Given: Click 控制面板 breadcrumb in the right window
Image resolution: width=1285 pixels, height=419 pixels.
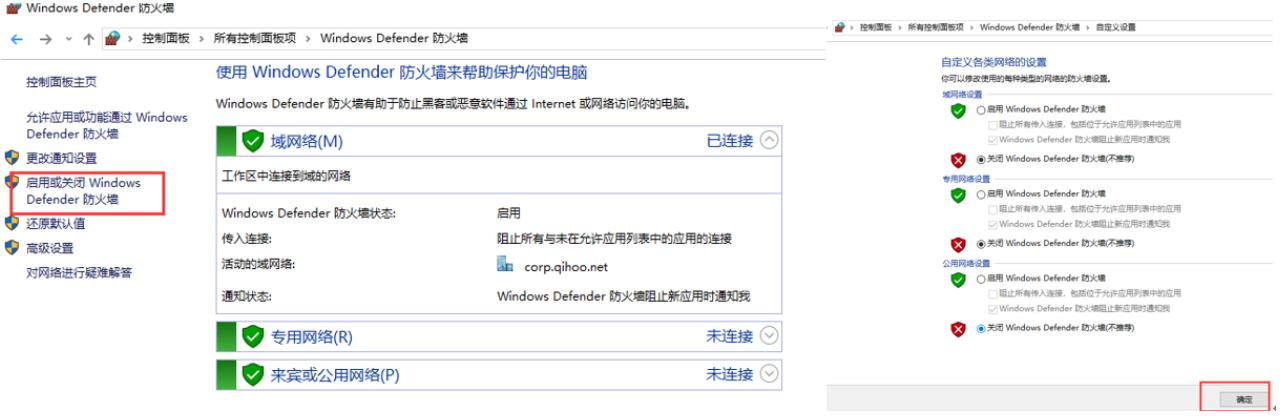Looking at the screenshot, I should (x=875, y=28).
